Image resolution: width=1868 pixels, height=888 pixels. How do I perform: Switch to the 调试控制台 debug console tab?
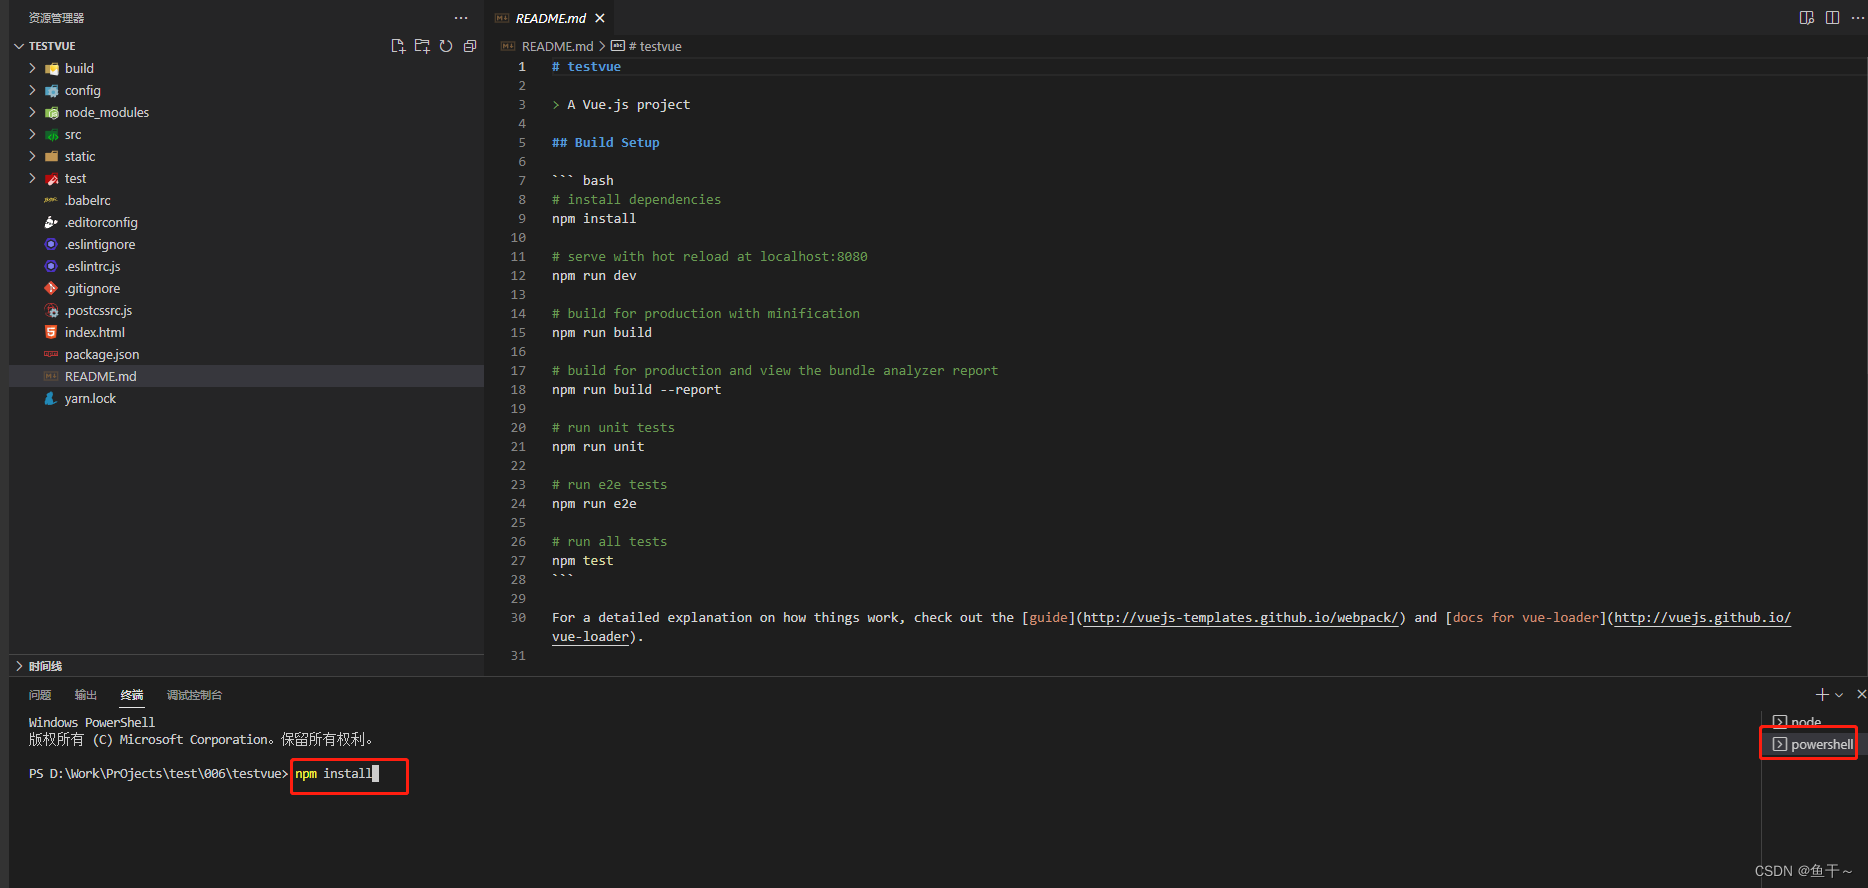194,695
